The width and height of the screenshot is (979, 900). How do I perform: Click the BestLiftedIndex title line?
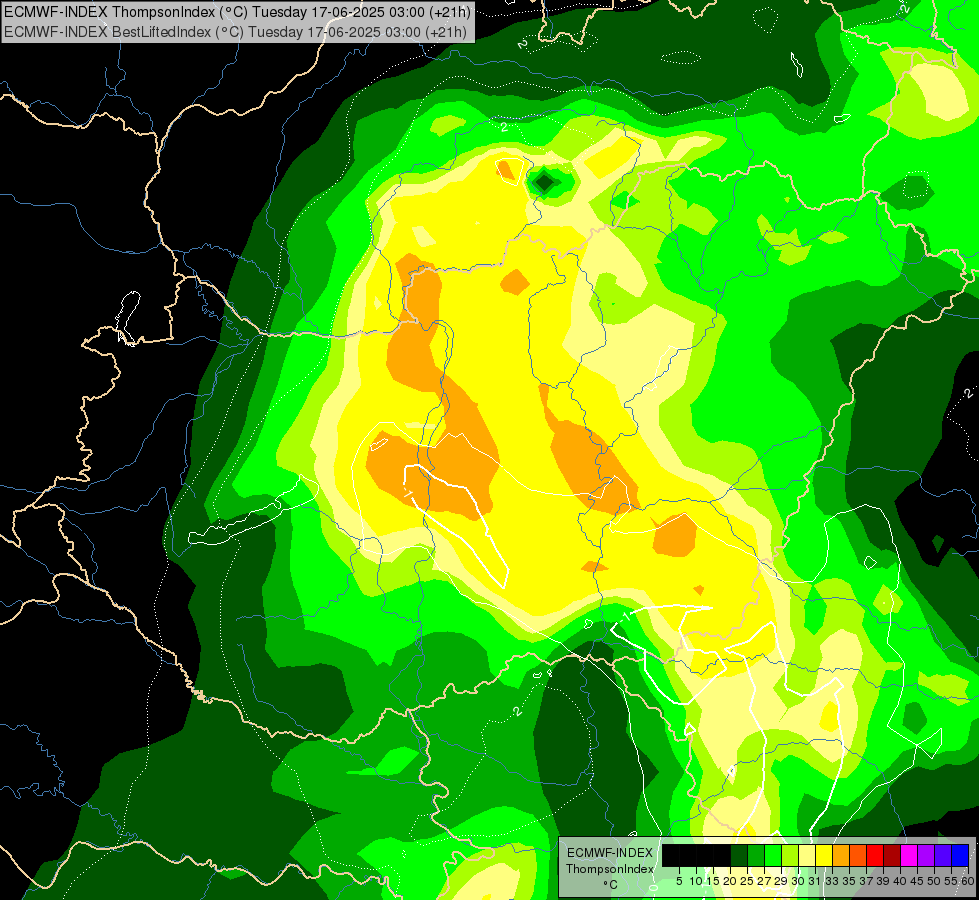[x=235, y=31]
